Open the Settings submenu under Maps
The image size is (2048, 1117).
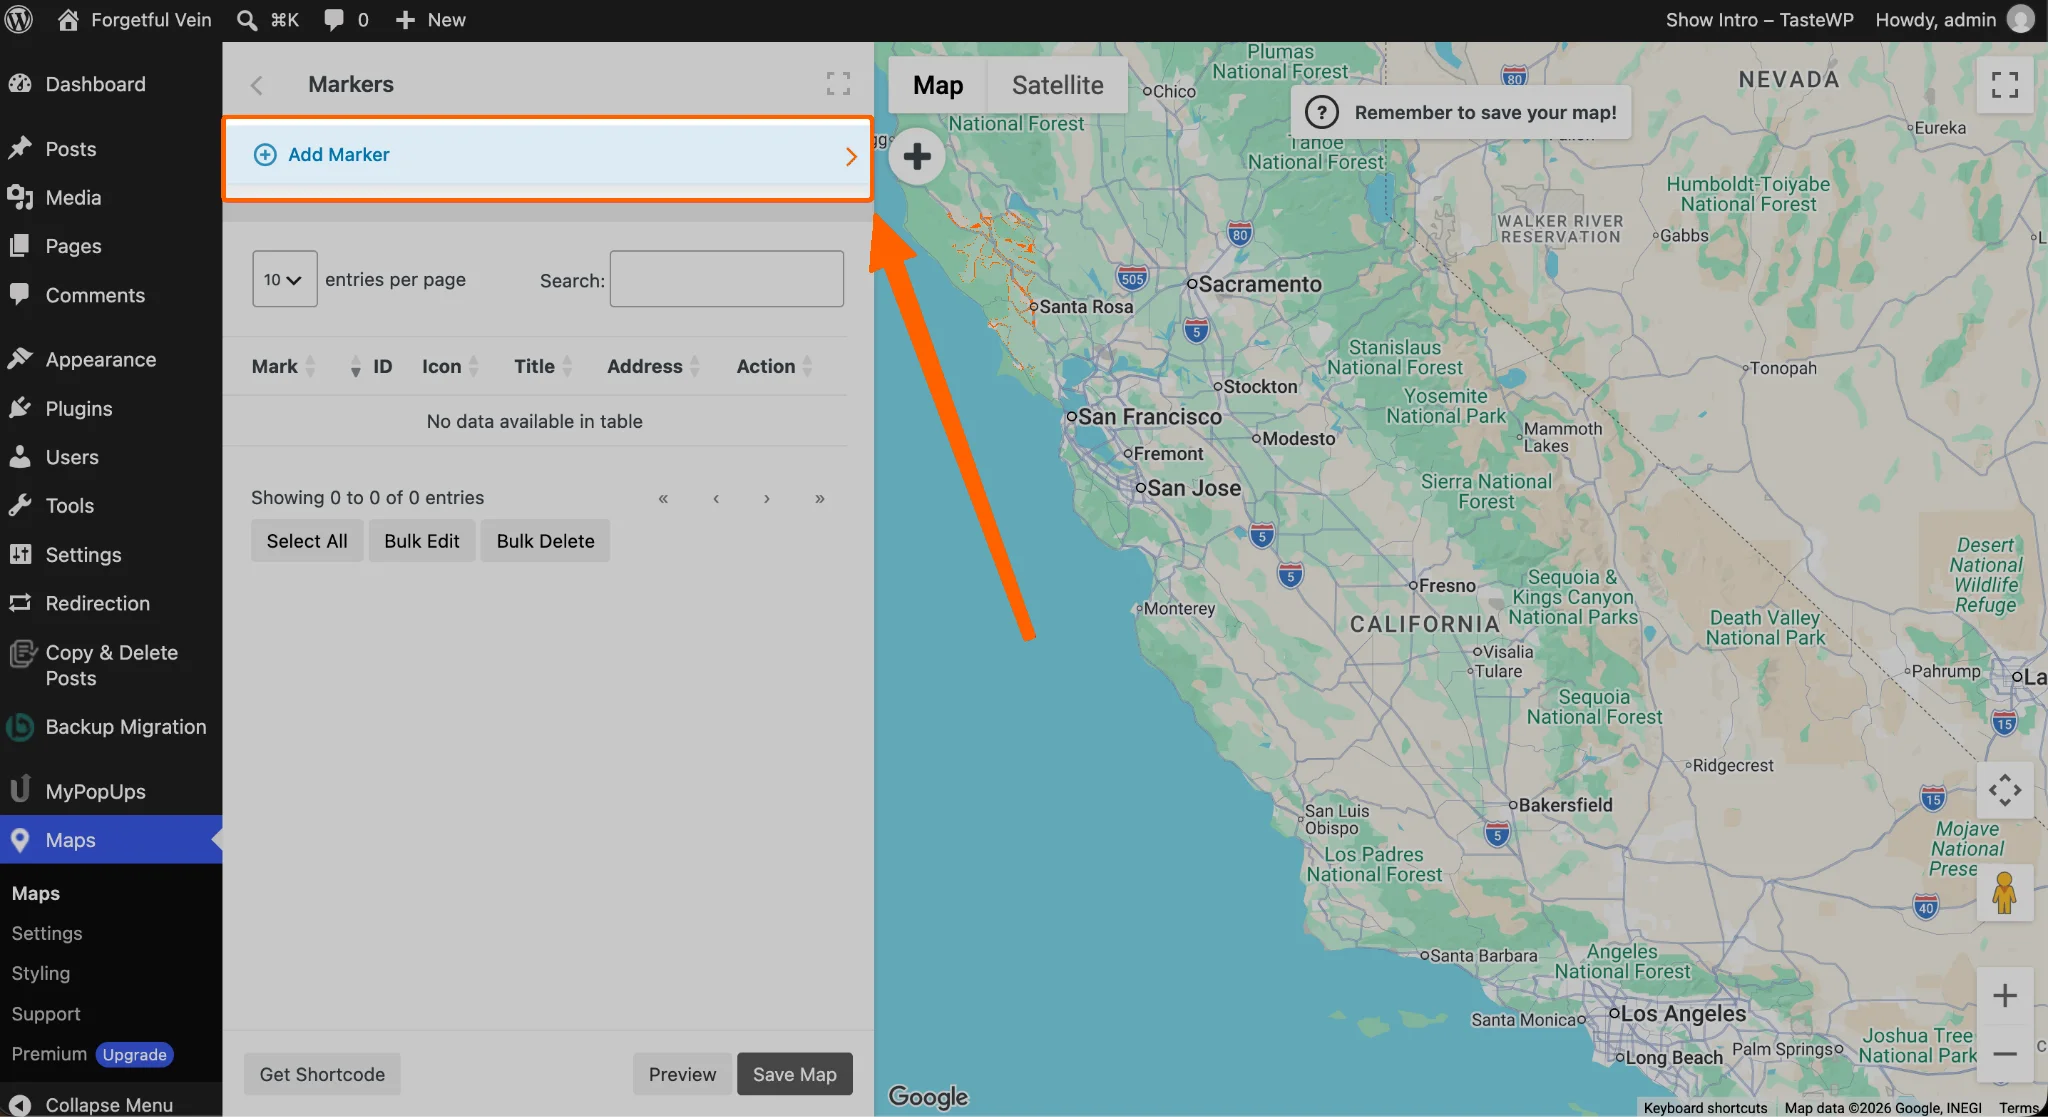tap(47, 933)
